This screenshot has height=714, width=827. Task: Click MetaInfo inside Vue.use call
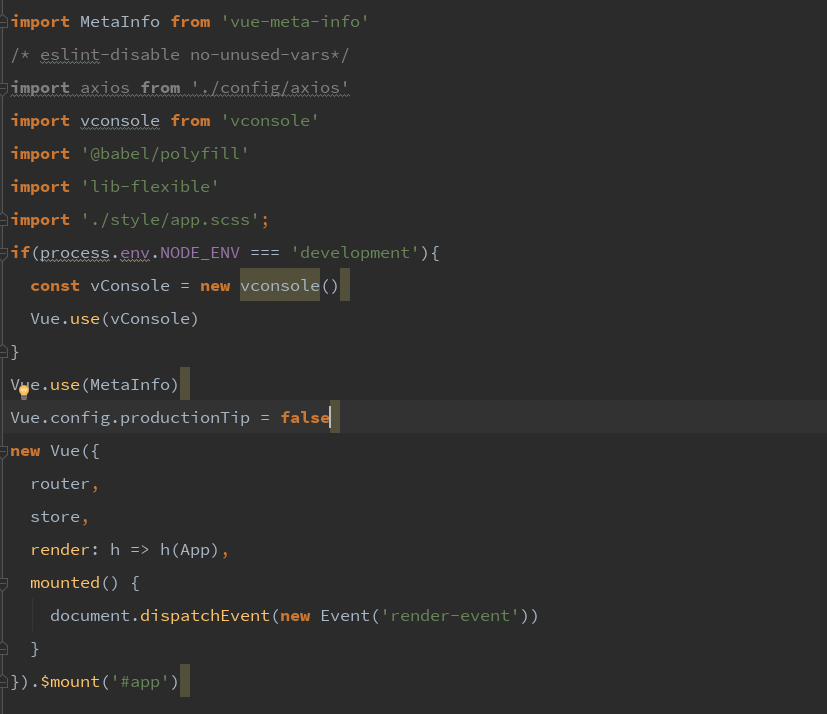[x=130, y=385]
